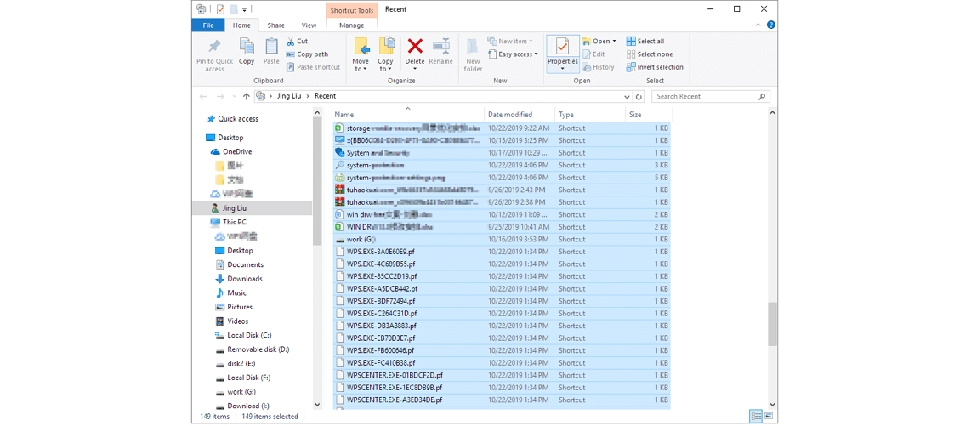The height and width of the screenshot is (426, 960).
Task: Open the address bar history dropdown
Action: (627, 97)
